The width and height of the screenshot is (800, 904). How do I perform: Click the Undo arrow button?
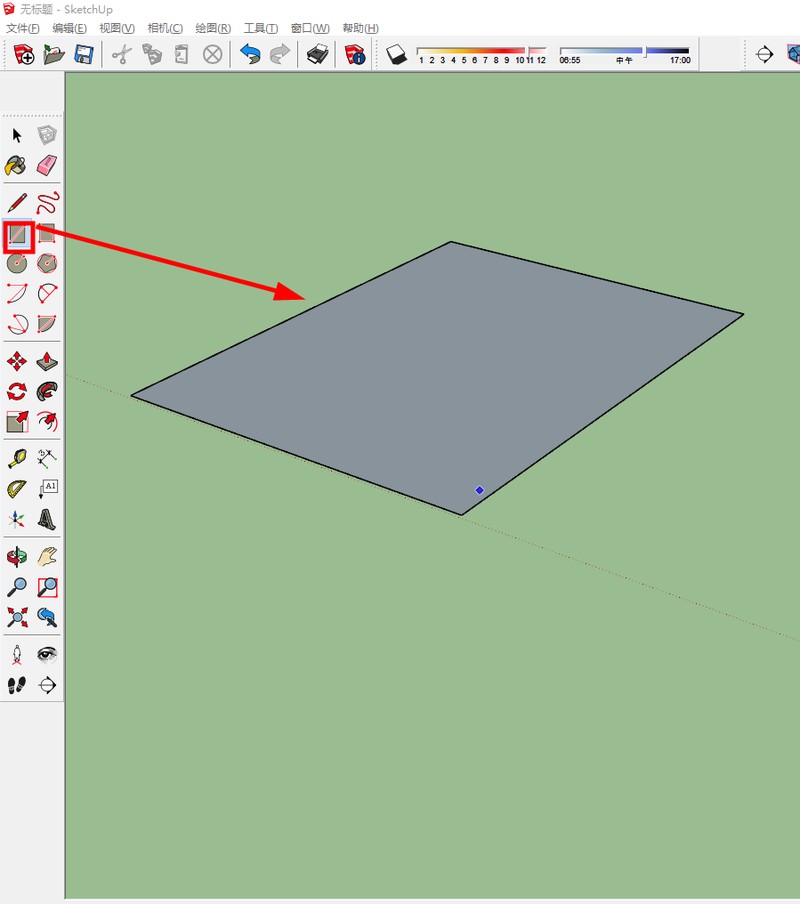click(x=250, y=55)
